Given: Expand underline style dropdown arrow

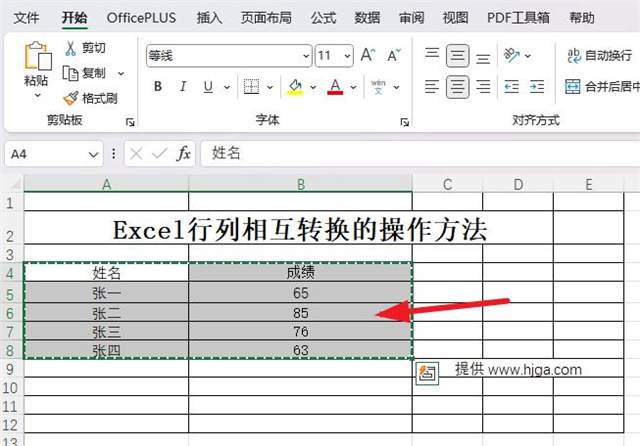Looking at the screenshot, I should [x=227, y=87].
